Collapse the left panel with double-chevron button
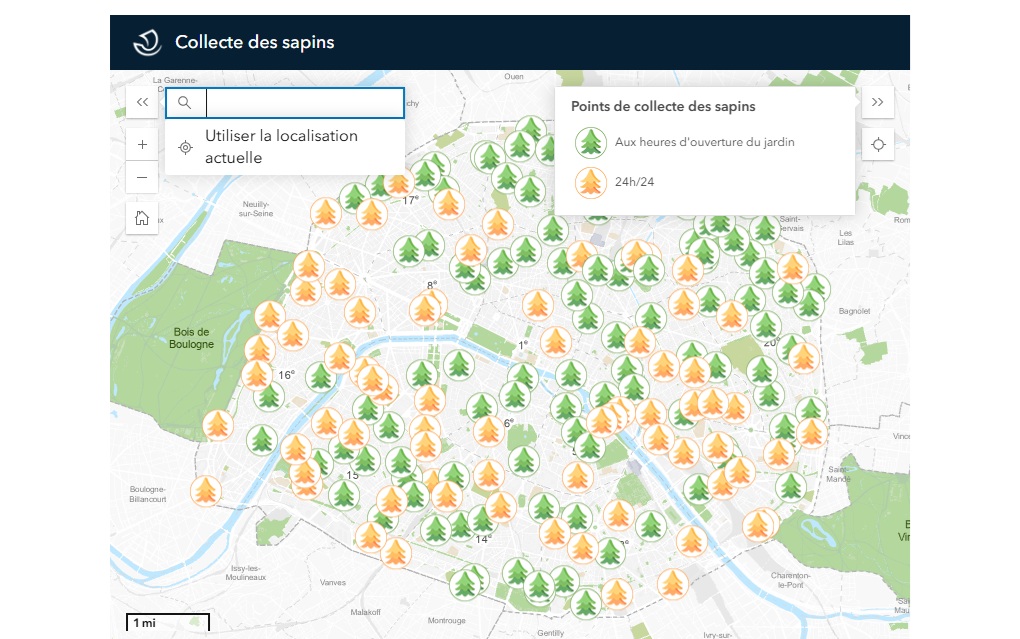 [x=142, y=102]
